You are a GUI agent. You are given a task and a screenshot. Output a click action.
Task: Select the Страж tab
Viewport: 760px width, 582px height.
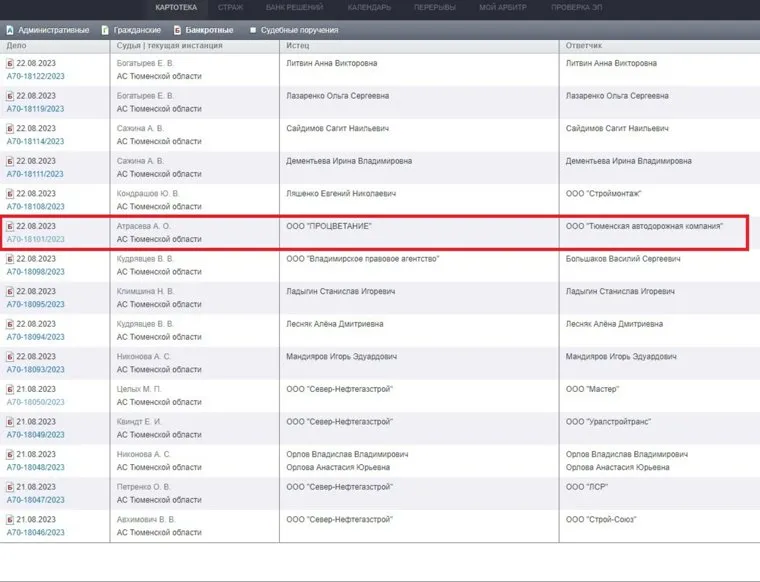230,8
